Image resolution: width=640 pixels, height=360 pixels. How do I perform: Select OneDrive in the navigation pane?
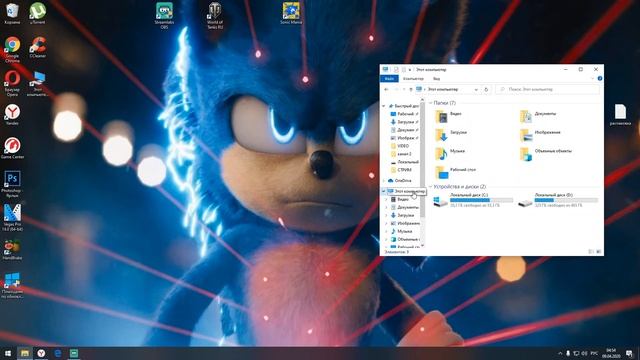pos(400,180)
